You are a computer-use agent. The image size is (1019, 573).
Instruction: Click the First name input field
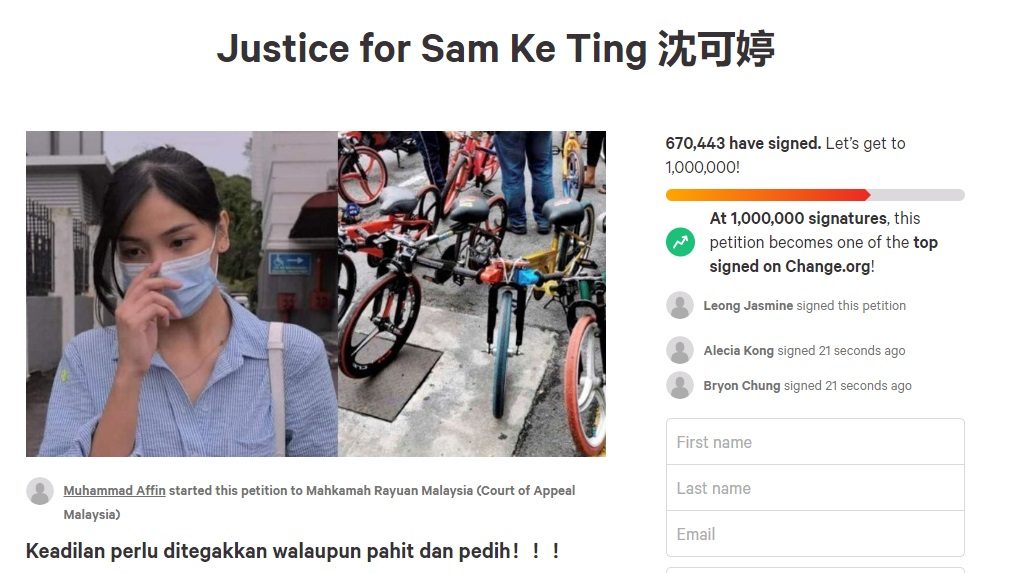[x=815, y=442]
